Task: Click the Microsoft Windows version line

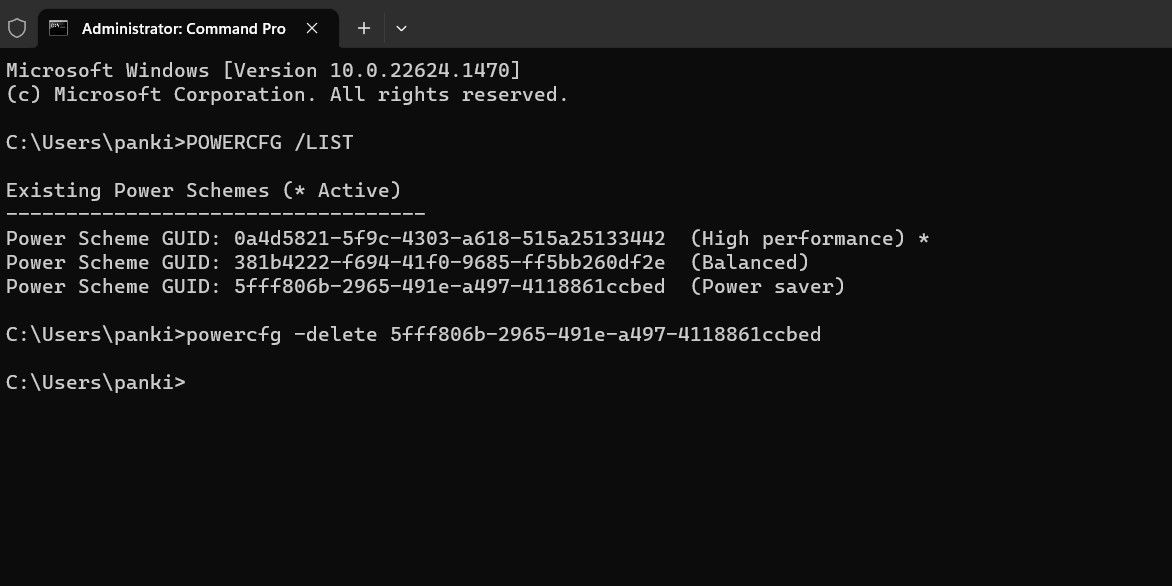Action: click(260, 70)
